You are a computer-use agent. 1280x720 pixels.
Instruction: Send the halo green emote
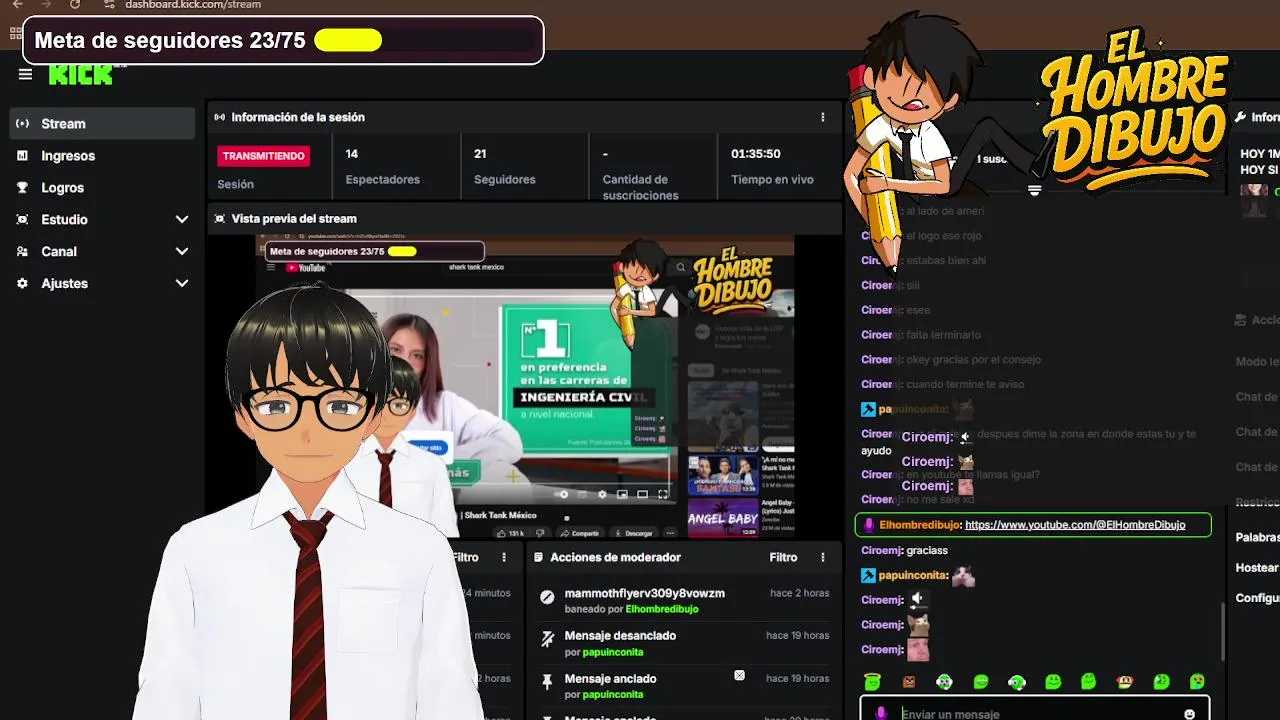coord(872,682)
